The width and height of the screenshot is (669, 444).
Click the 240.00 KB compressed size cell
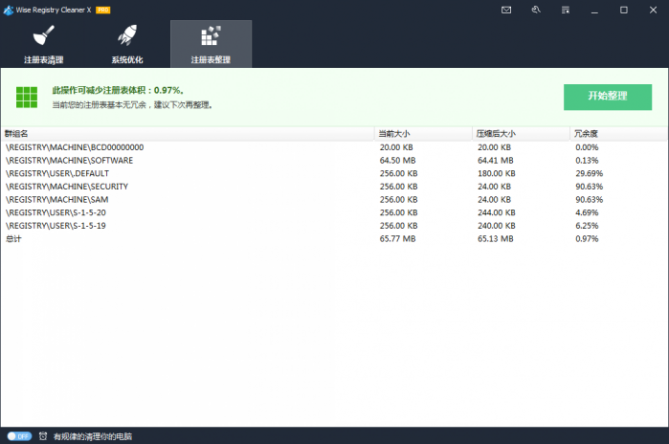[496, 226]
